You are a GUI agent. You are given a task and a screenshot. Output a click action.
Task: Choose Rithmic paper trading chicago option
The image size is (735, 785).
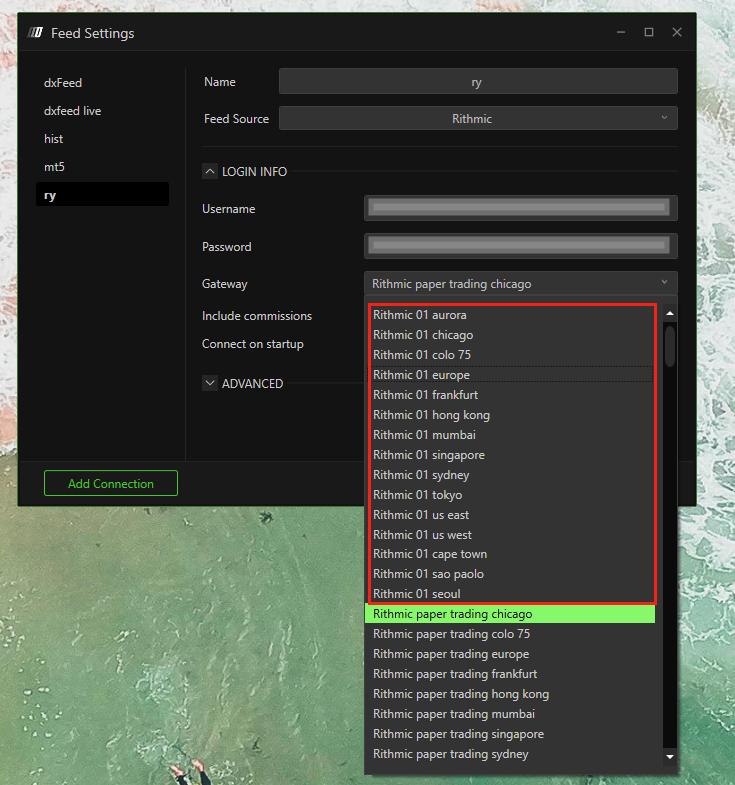point(452,614)
